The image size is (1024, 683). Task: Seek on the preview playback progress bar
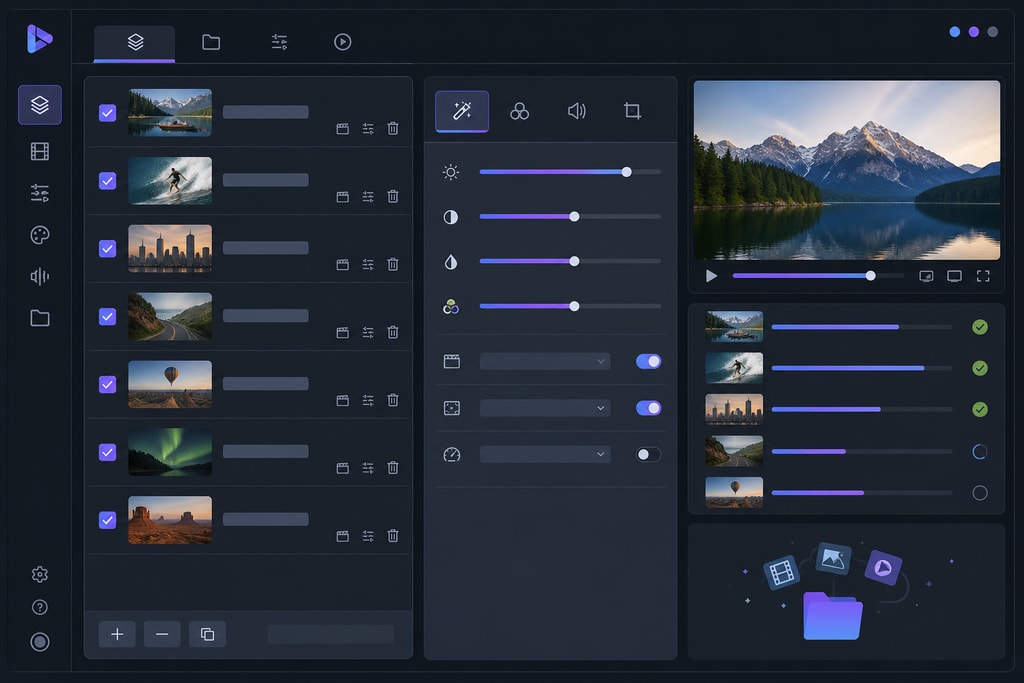[818, 276]
